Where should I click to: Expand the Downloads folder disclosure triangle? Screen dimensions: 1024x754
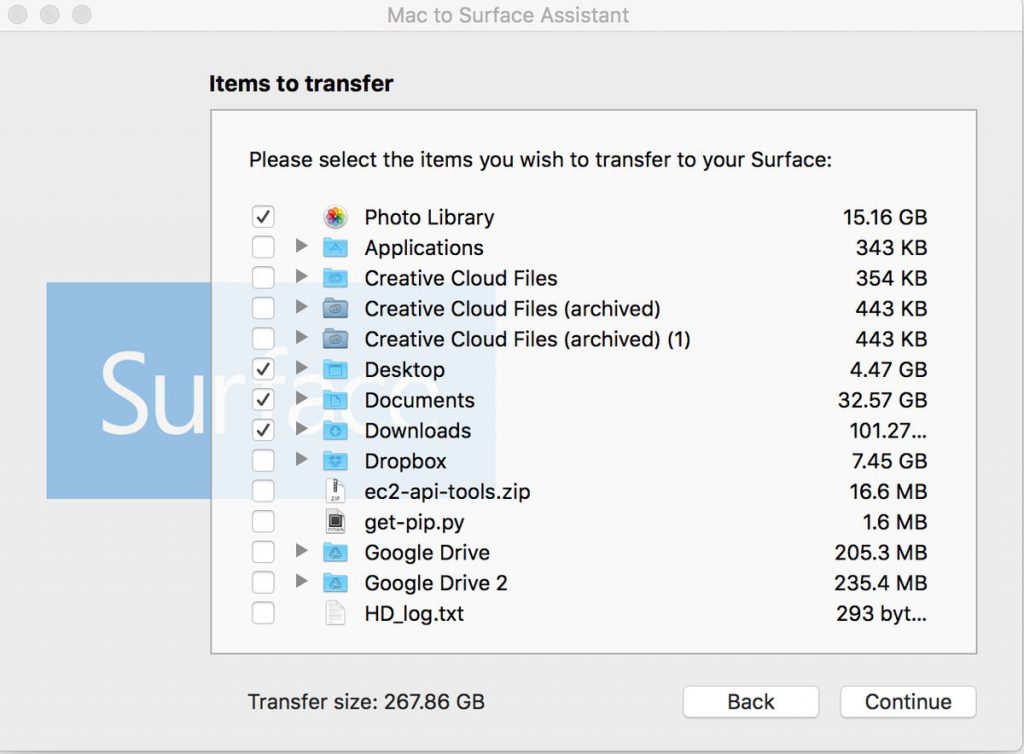click(301, 428)
